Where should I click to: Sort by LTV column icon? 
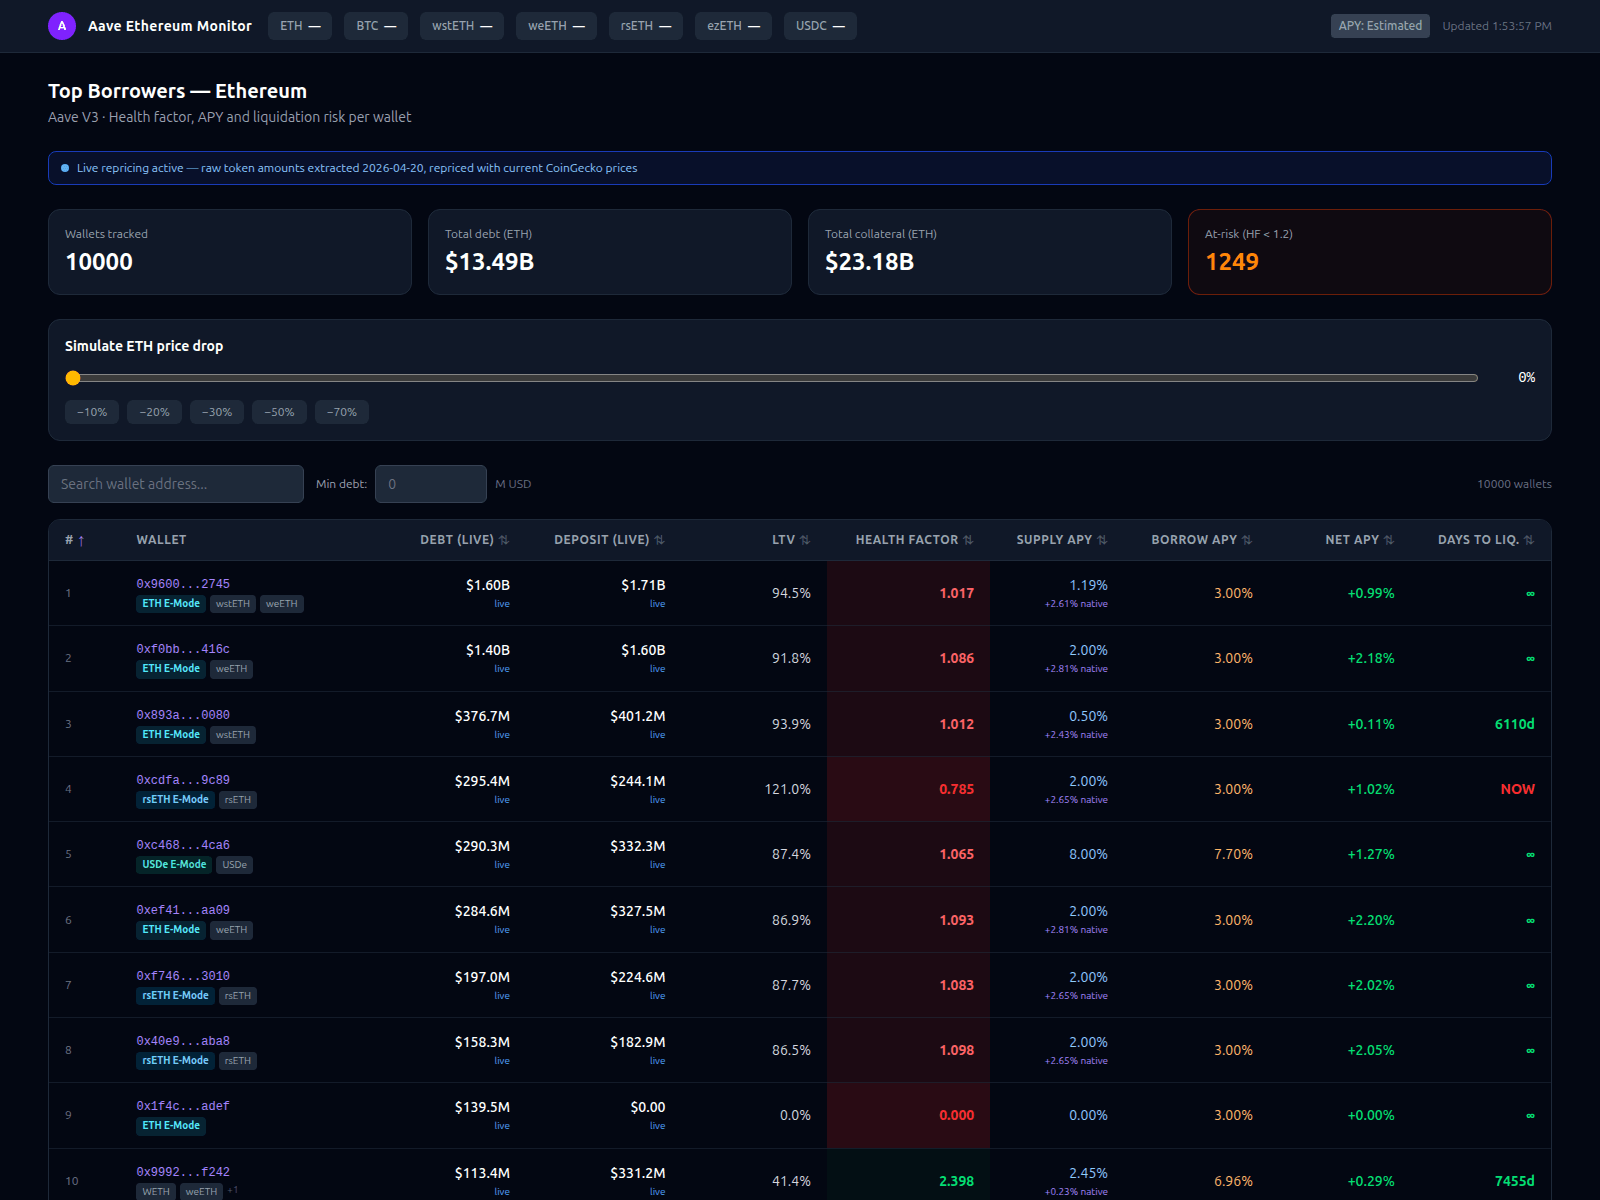805,540
